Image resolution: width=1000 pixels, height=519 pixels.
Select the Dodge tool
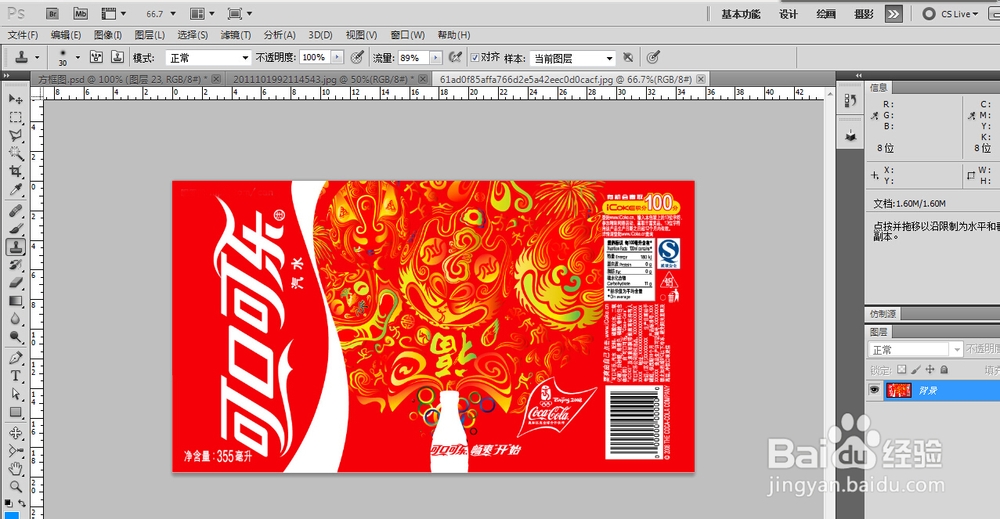(15, 337)
